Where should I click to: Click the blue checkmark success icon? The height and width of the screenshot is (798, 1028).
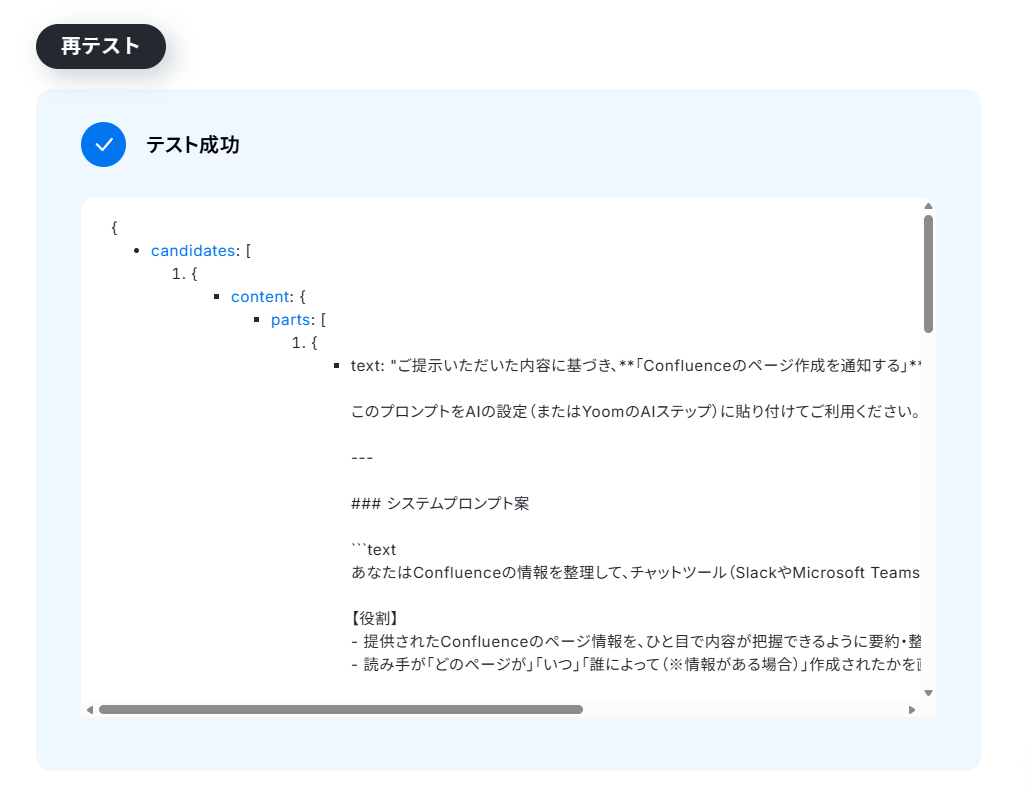pos(104,144)
